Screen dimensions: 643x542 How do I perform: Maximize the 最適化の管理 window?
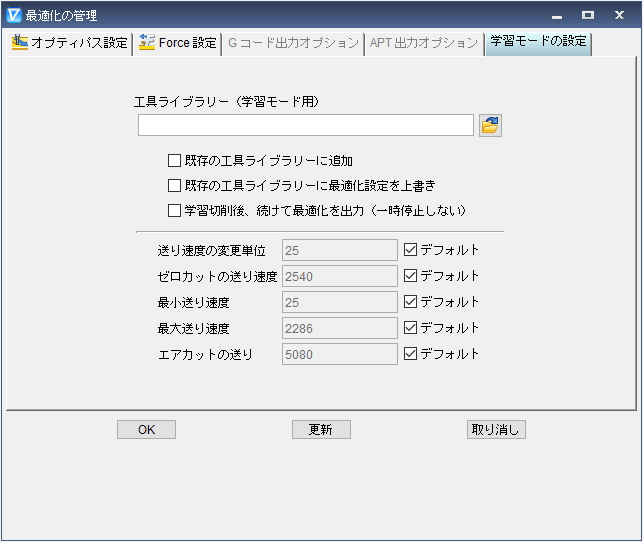[x=588, y=15]
